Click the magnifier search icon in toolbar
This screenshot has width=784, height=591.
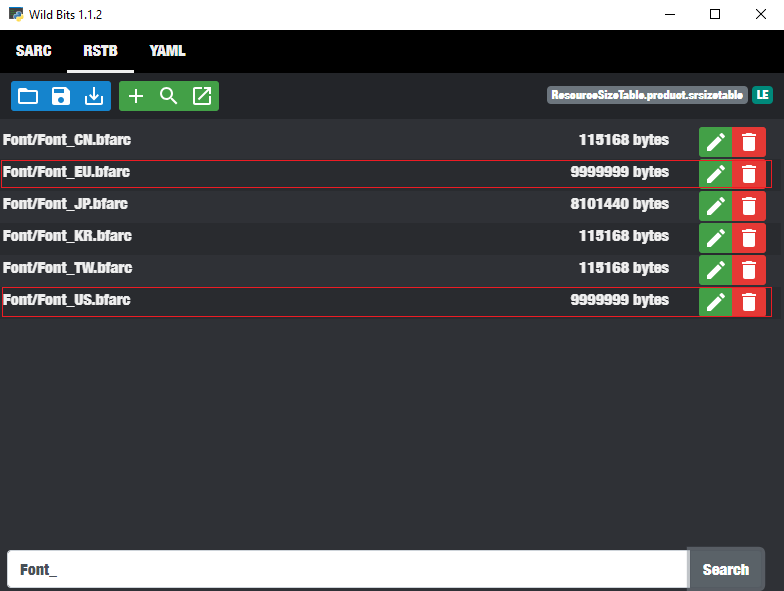click(x=168, y=96)
